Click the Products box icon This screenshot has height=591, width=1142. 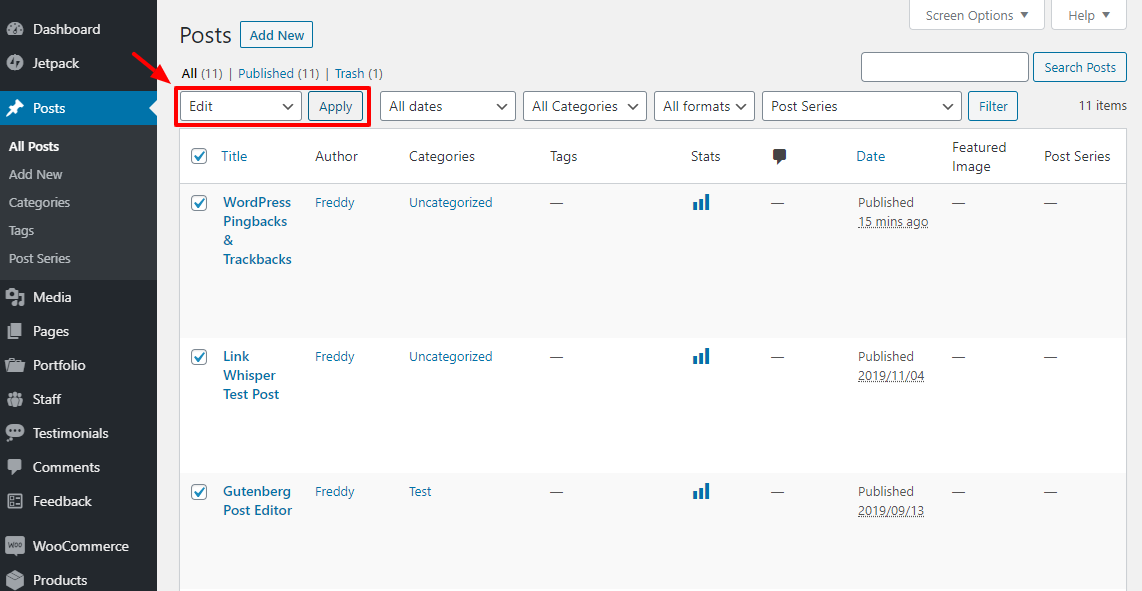click(15, 580)
